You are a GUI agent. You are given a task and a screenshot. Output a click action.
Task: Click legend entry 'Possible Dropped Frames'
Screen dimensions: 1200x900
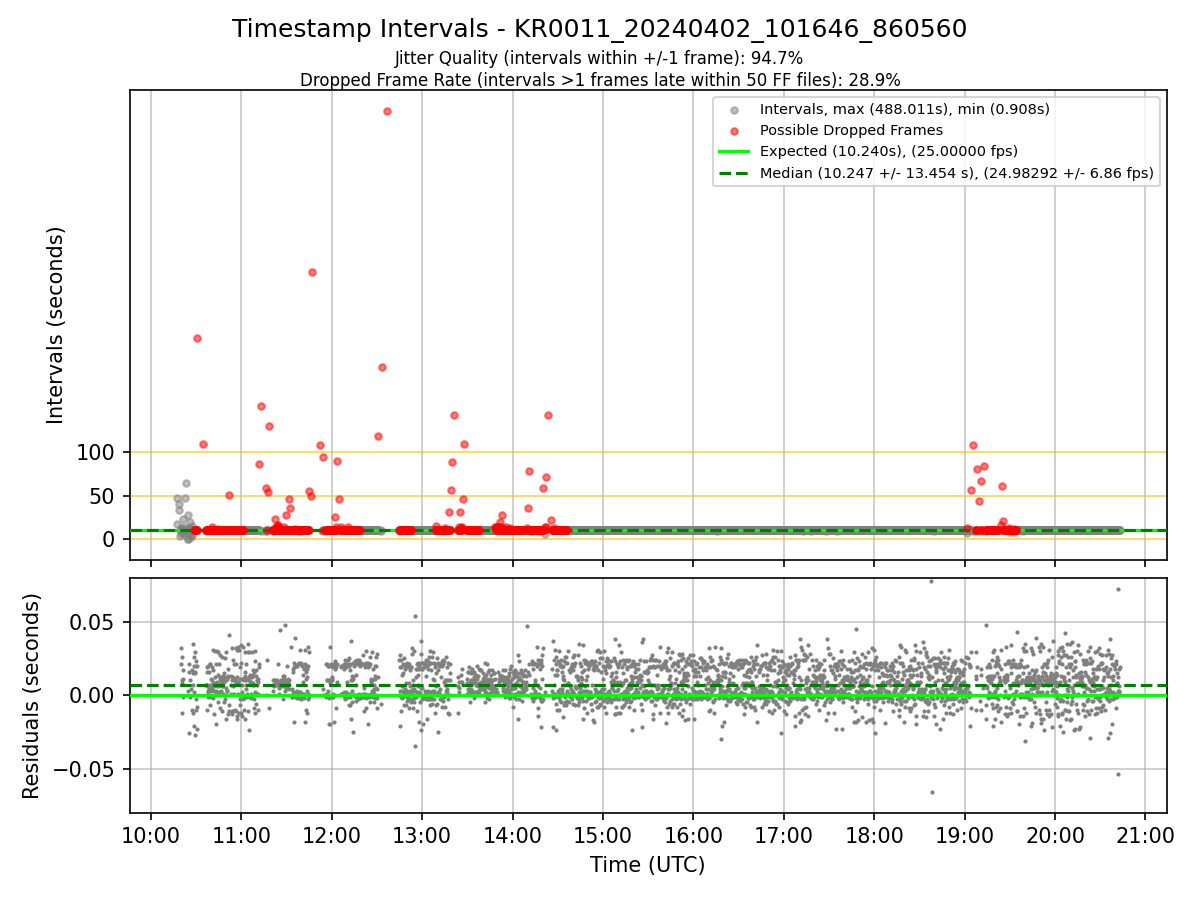point(851,130)
